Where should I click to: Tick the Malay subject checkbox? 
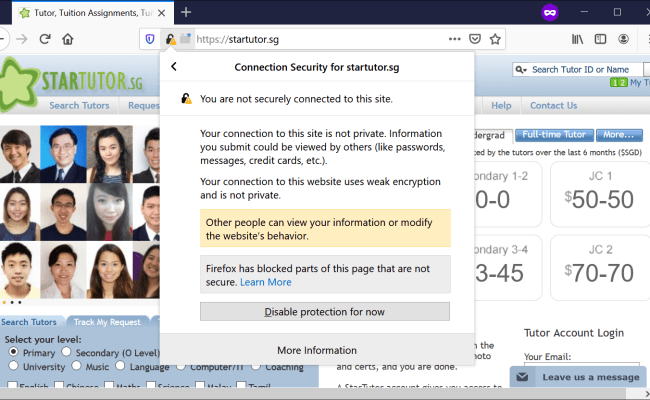coord(200,385)
